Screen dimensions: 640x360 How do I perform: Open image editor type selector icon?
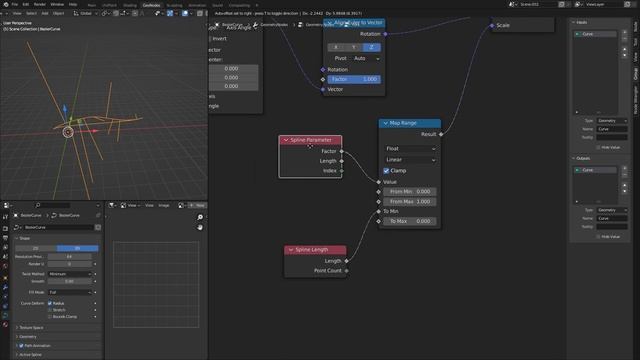(111, 205)
